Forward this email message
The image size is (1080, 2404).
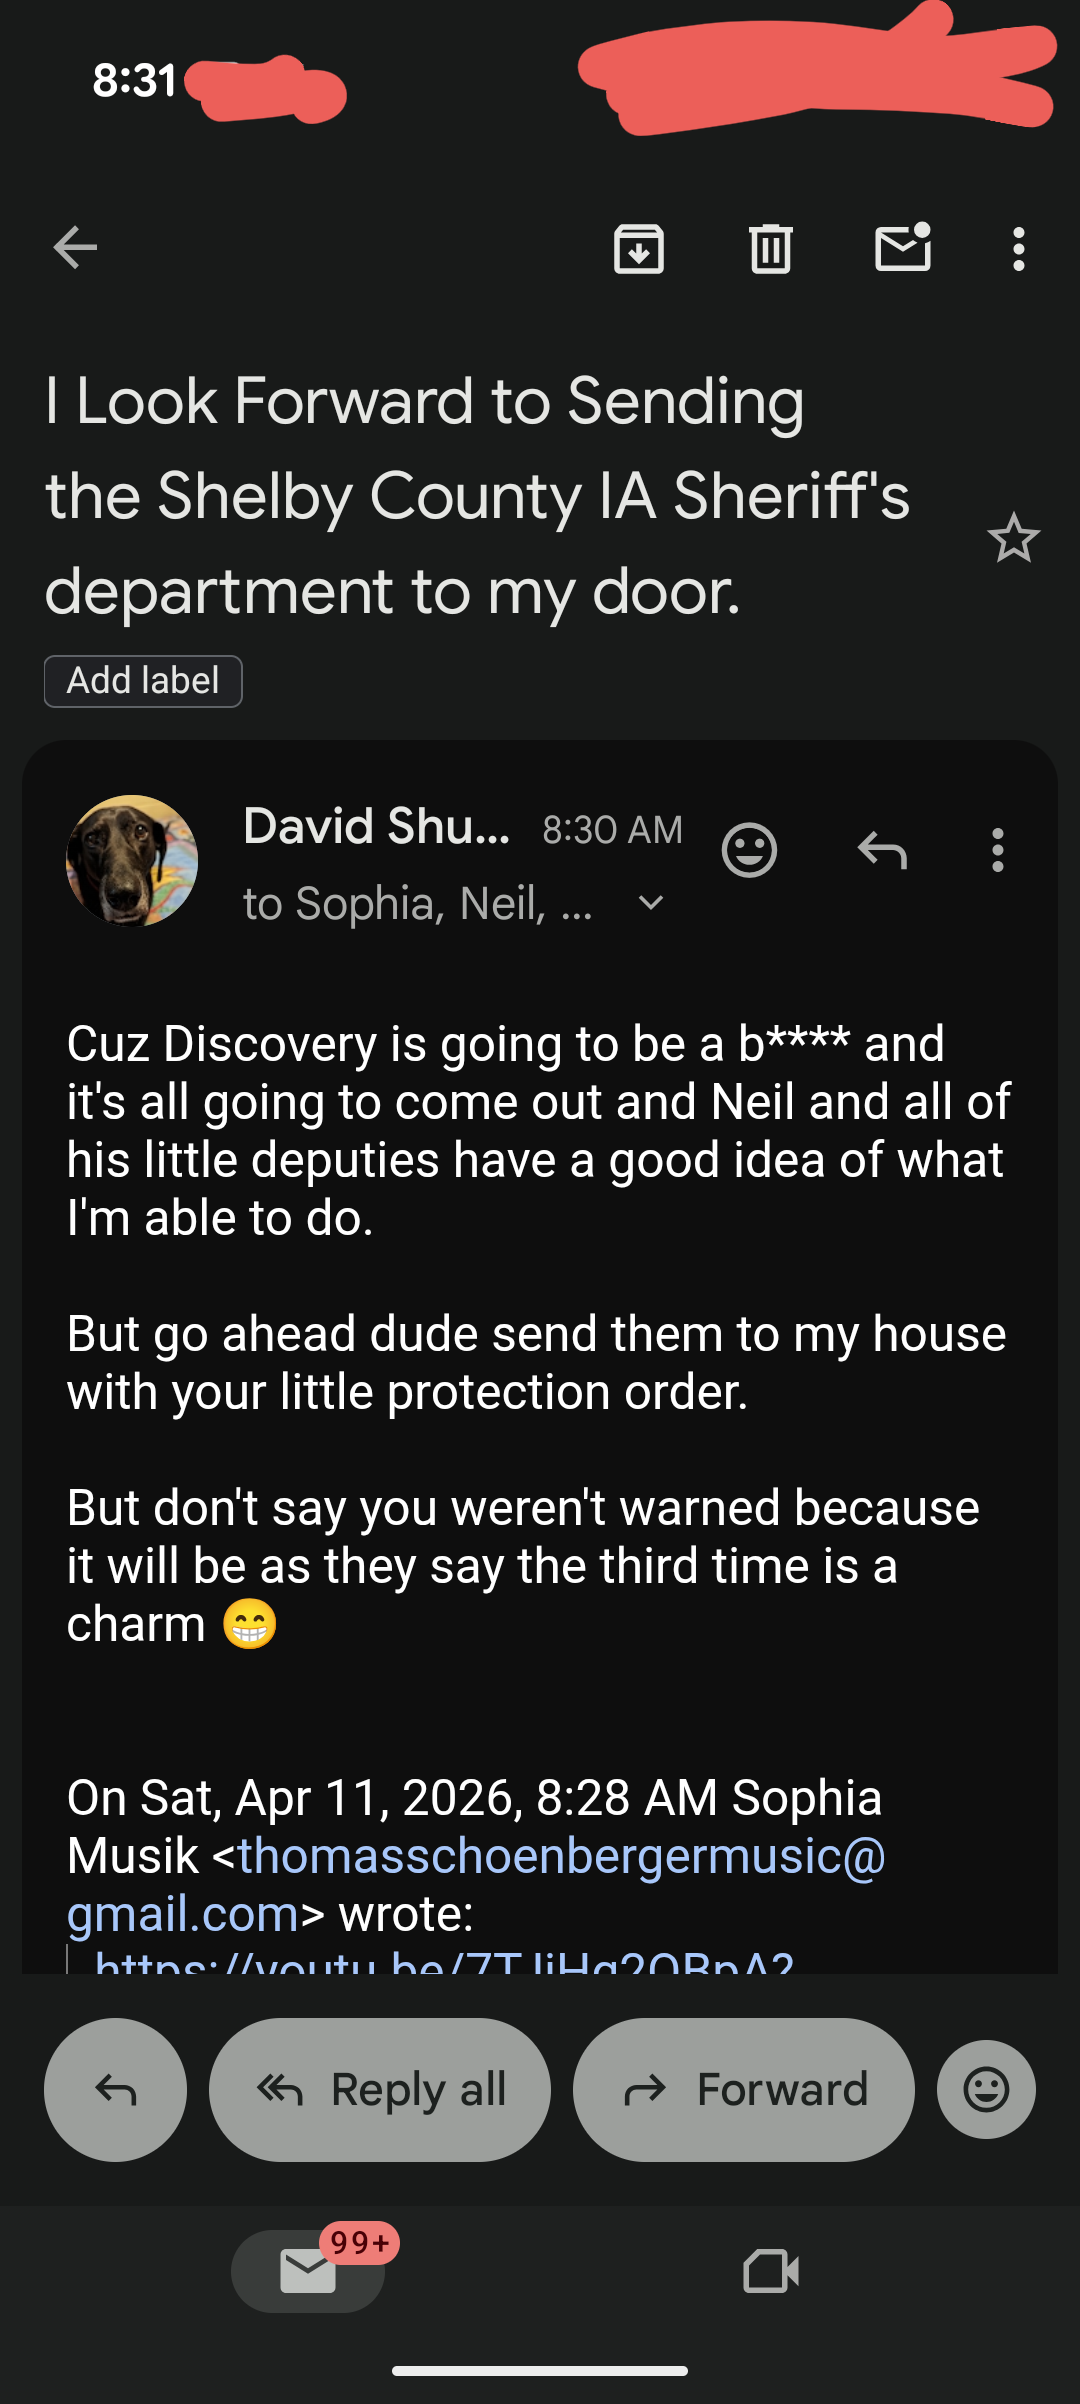[743, 2089]
